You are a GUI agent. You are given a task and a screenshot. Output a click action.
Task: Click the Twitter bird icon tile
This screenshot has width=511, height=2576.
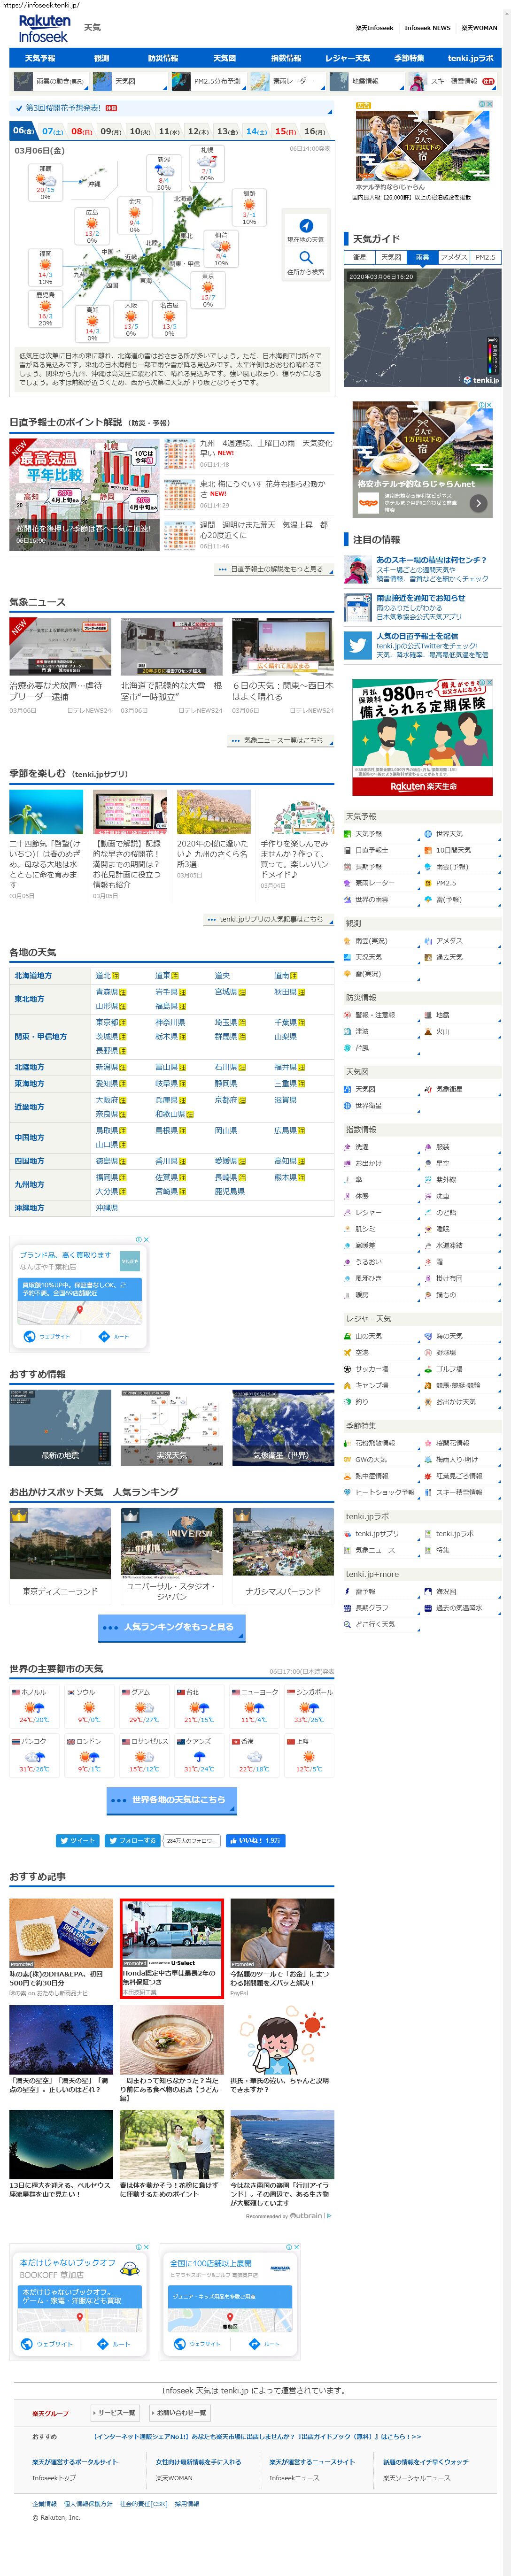point(357,646)
